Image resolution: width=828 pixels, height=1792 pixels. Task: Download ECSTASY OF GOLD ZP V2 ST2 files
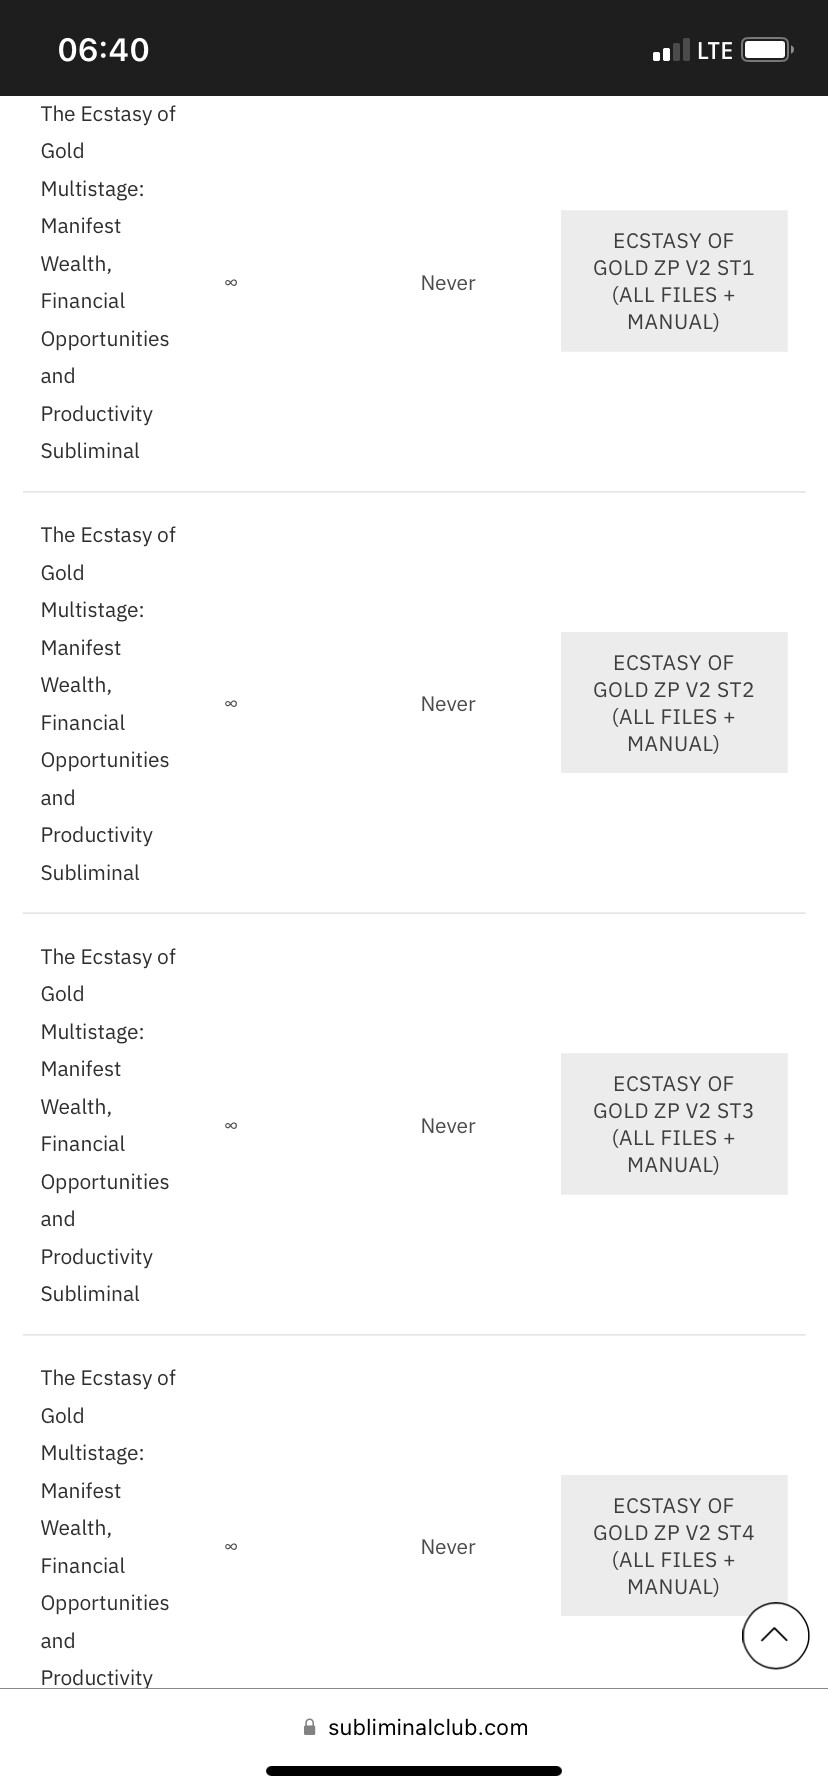(x=674, y=702)
